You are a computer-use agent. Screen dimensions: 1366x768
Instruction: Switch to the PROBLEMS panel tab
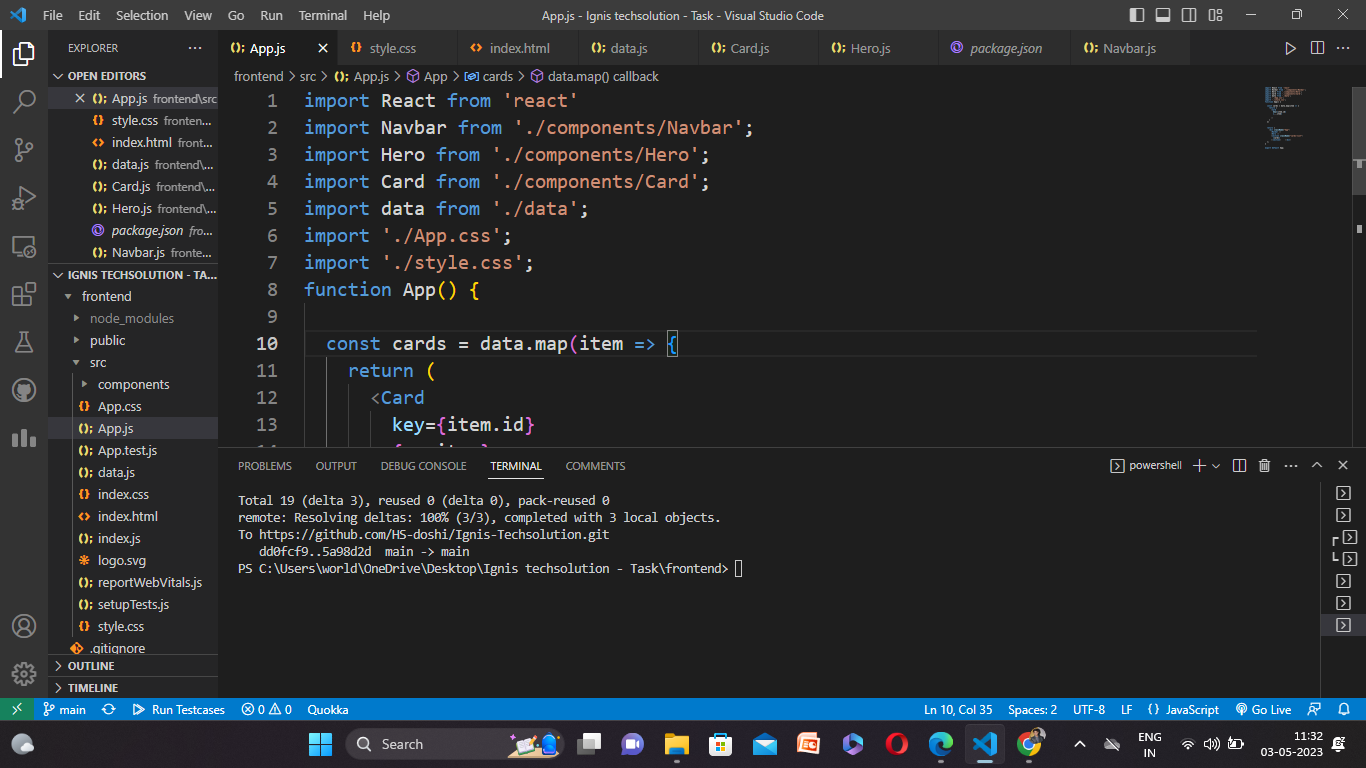pyautogui.click(x=264, y=465)
